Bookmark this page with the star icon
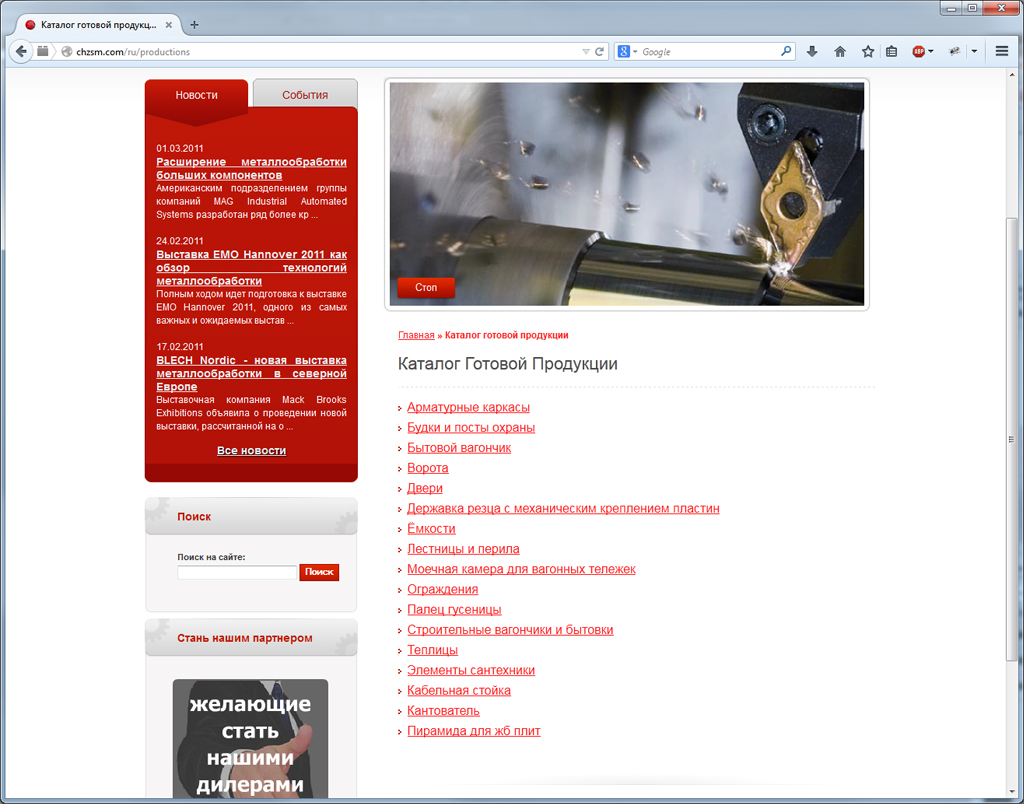 pyautogui.click(x=868, y=51)
